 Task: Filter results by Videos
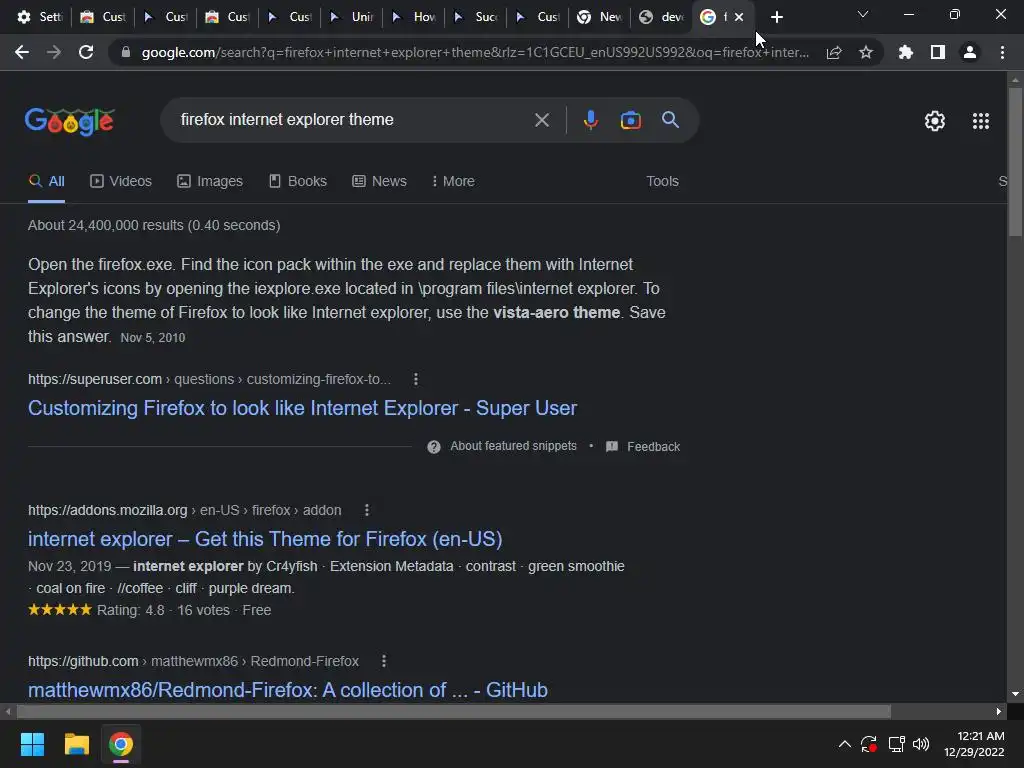point(121,182)
